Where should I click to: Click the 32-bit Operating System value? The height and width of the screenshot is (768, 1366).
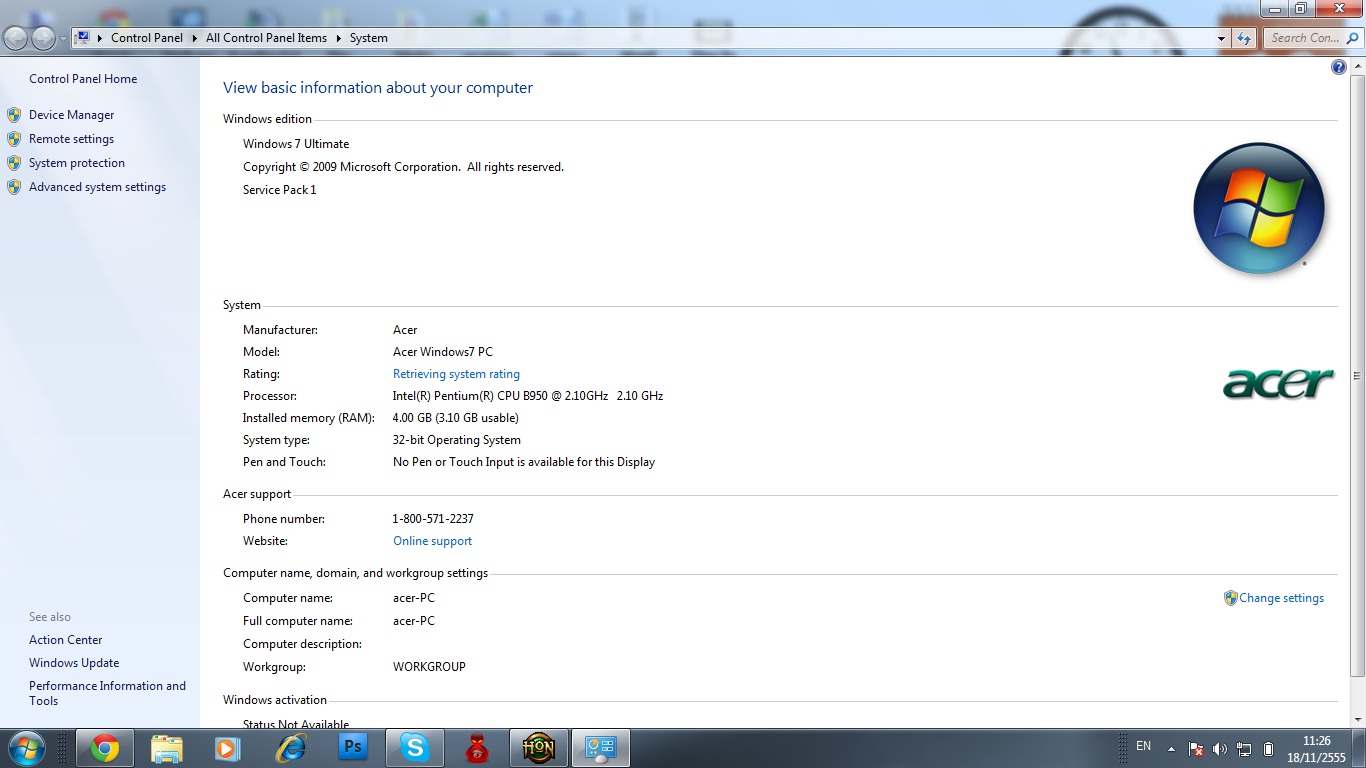[457, 440]
